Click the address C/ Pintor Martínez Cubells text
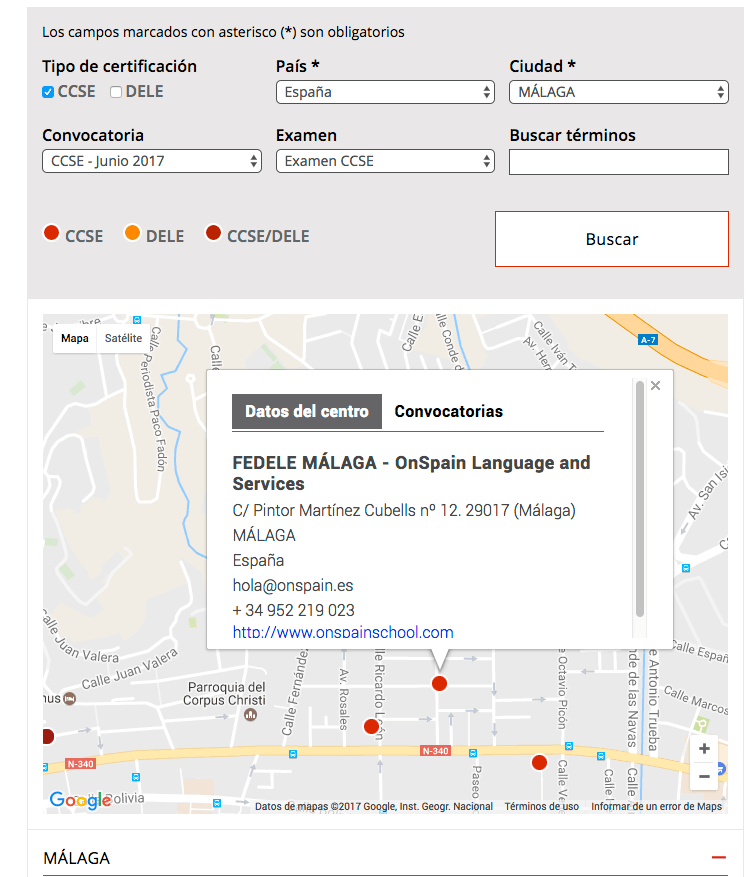The width and height of the screenshot is (756, 877). pos(404,511)
